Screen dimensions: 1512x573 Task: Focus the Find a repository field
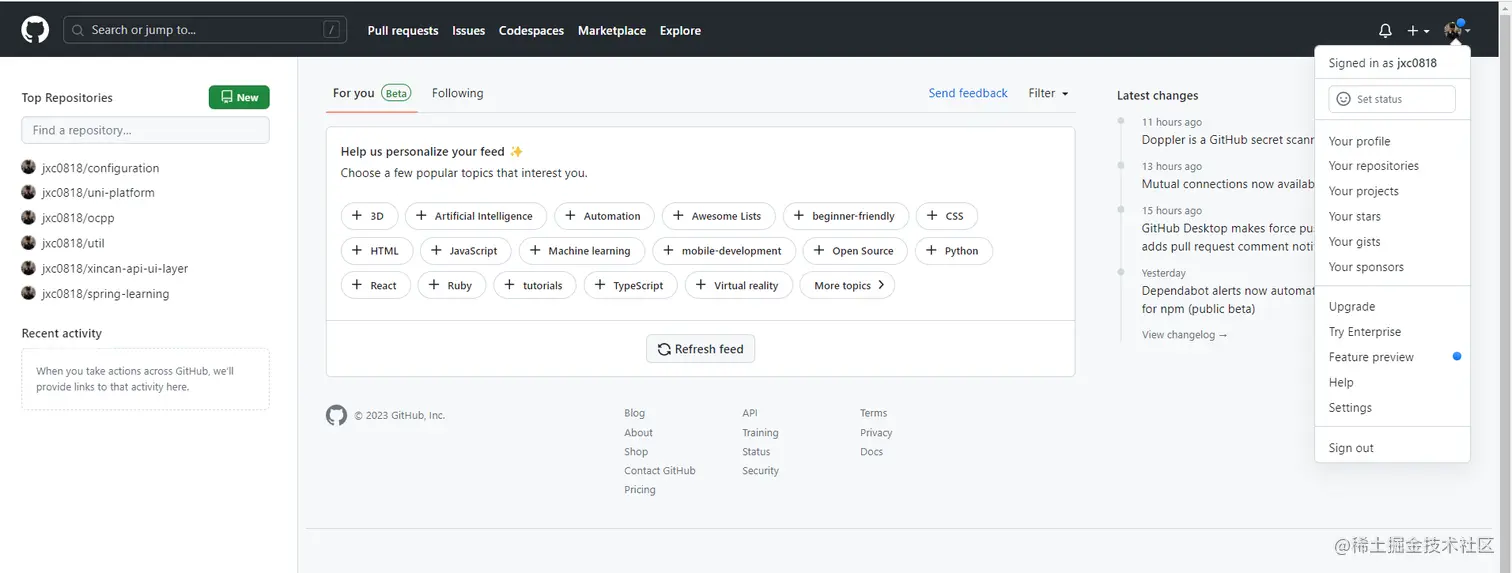coord(145,130)
